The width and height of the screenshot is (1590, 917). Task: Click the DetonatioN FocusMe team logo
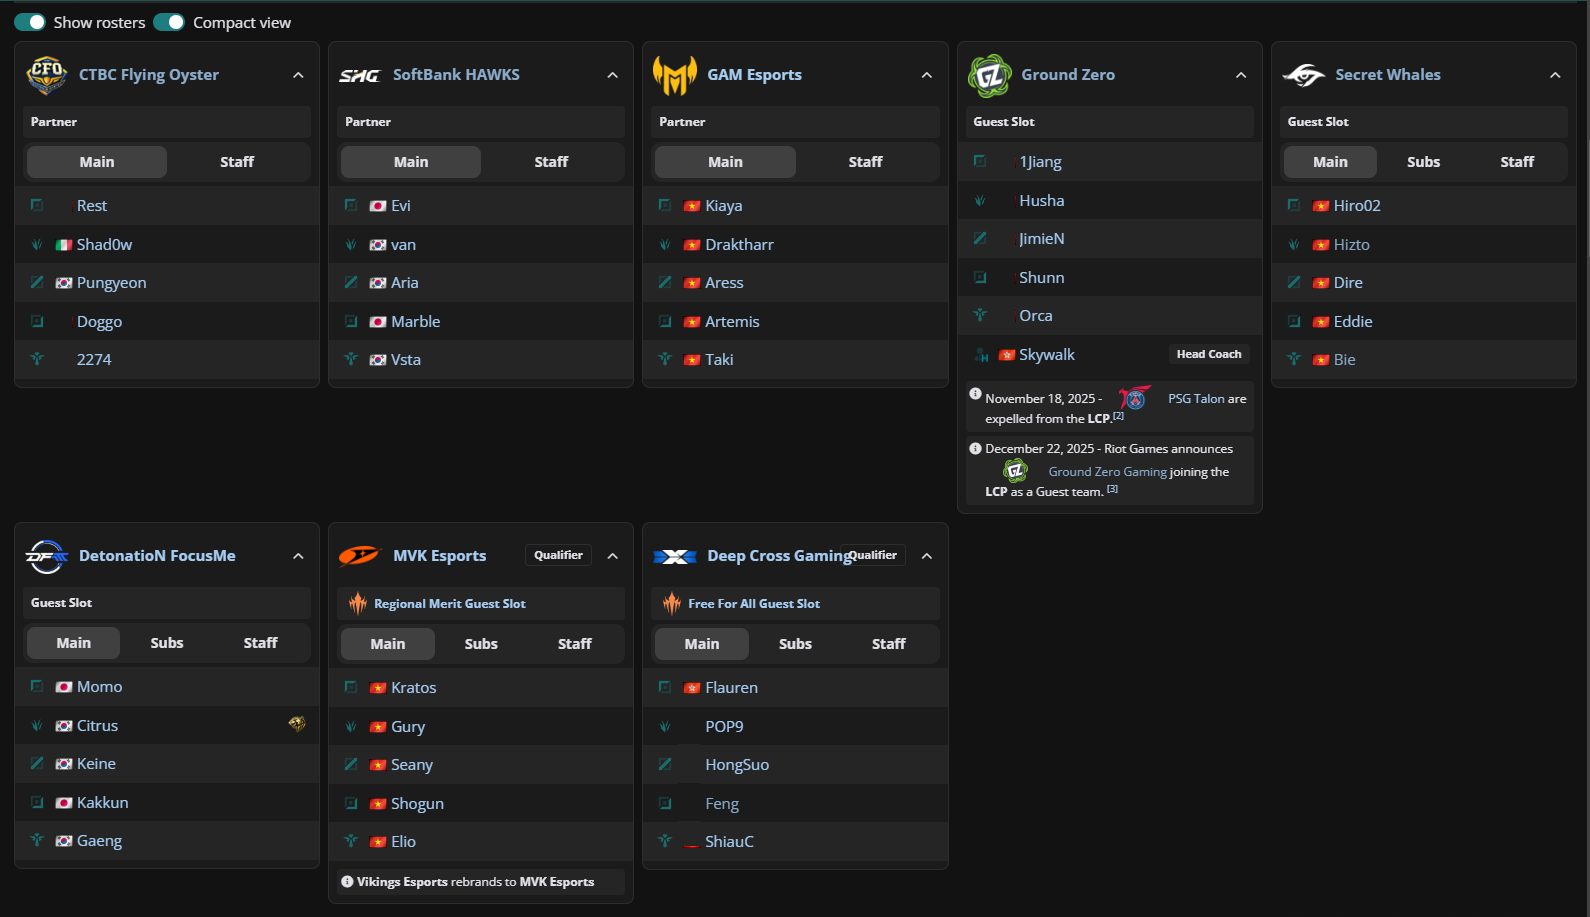pos(47,556)
